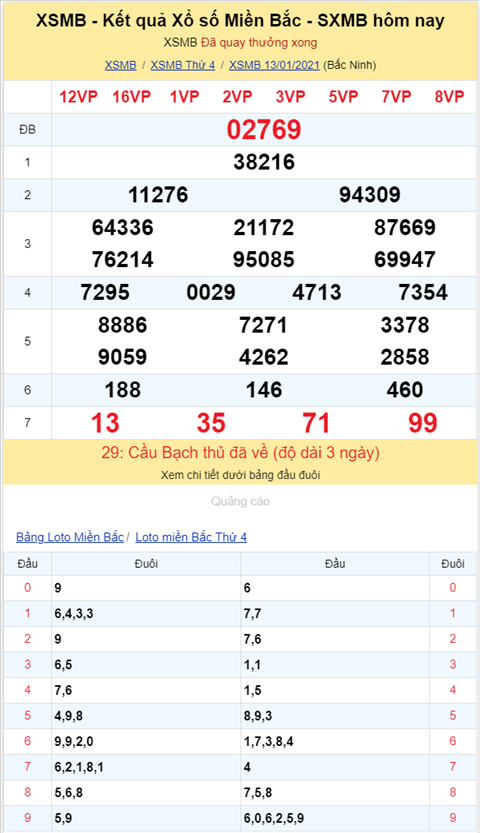Screen dimensions: 480x833
Task: Click the last Đuôi column header
Action: point(453,563)
